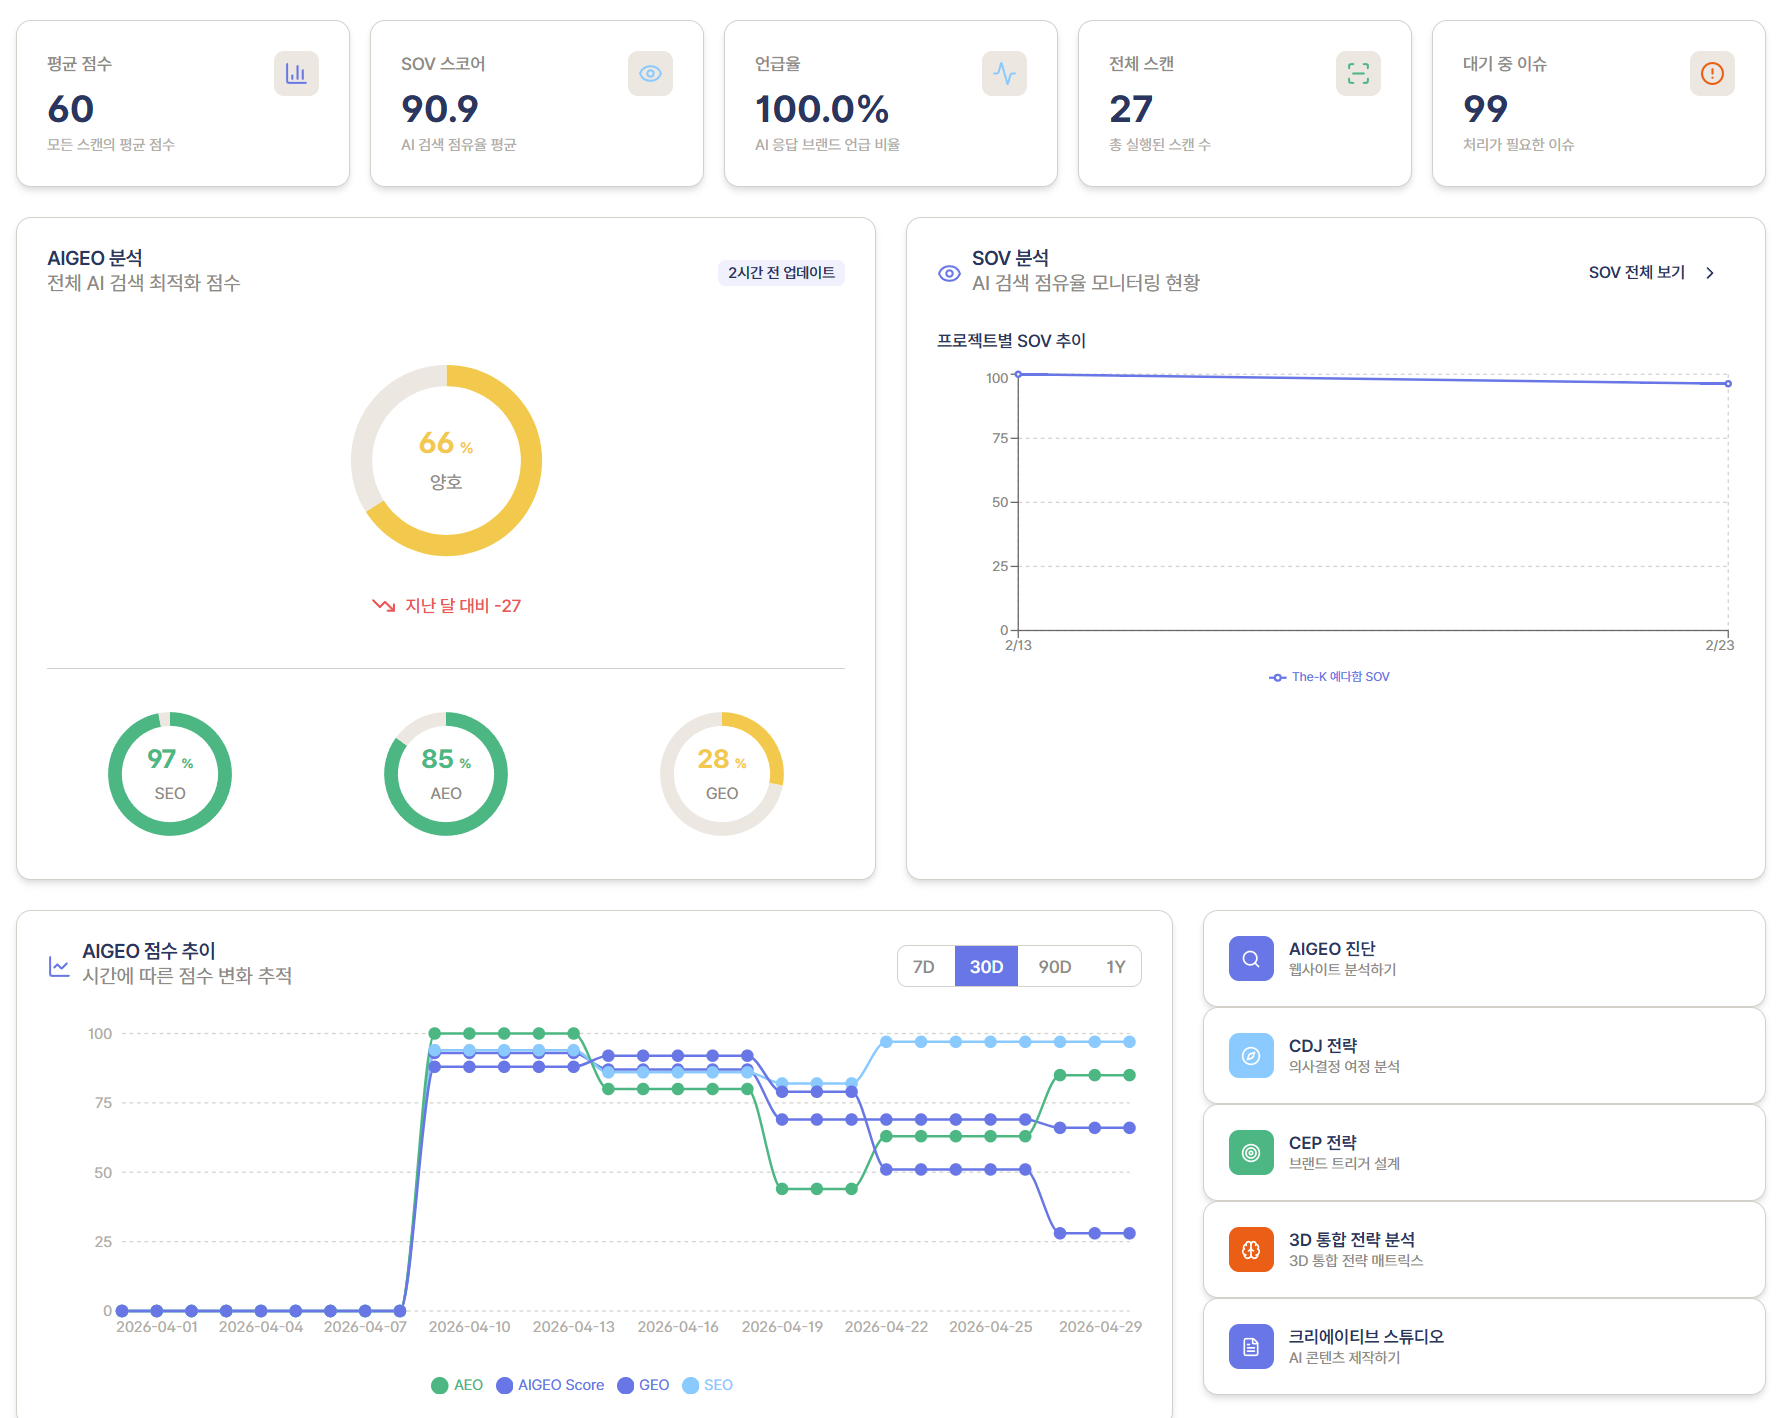Viewport: 1790px width, 1418px height.
Task: Toggle The-K 예다함 SOV legend item
Action: coord(1329,677)
